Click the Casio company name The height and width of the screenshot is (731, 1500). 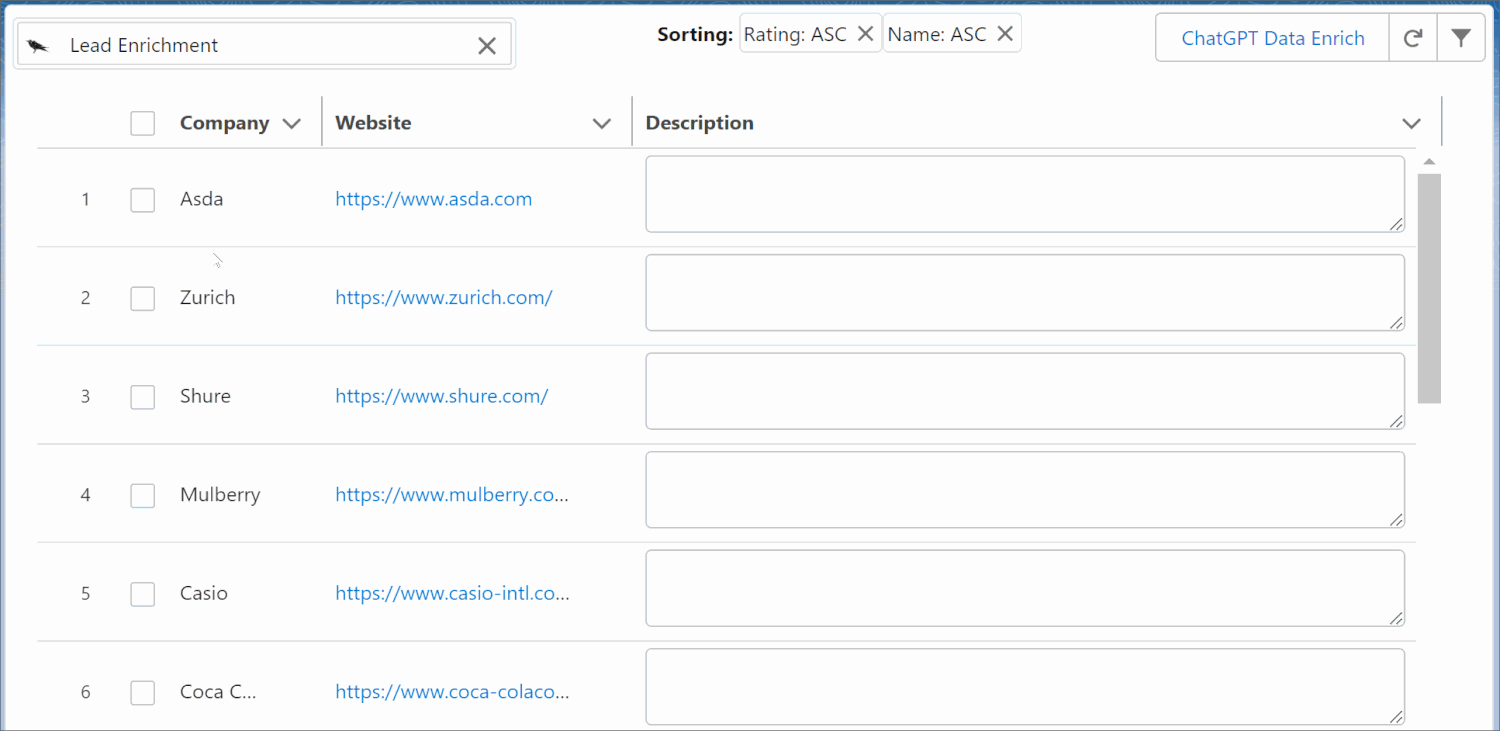pos(204,594)
